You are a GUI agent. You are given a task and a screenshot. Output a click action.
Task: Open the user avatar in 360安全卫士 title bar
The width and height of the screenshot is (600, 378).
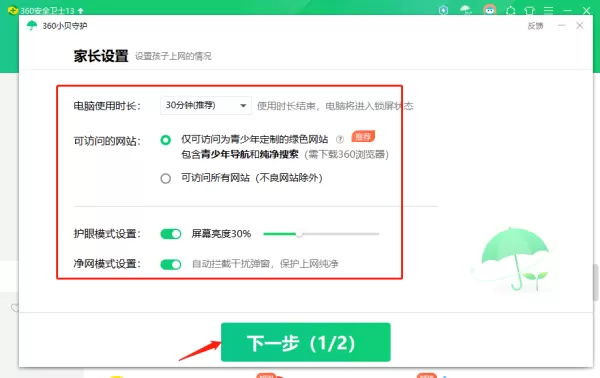tap(490, 10)
